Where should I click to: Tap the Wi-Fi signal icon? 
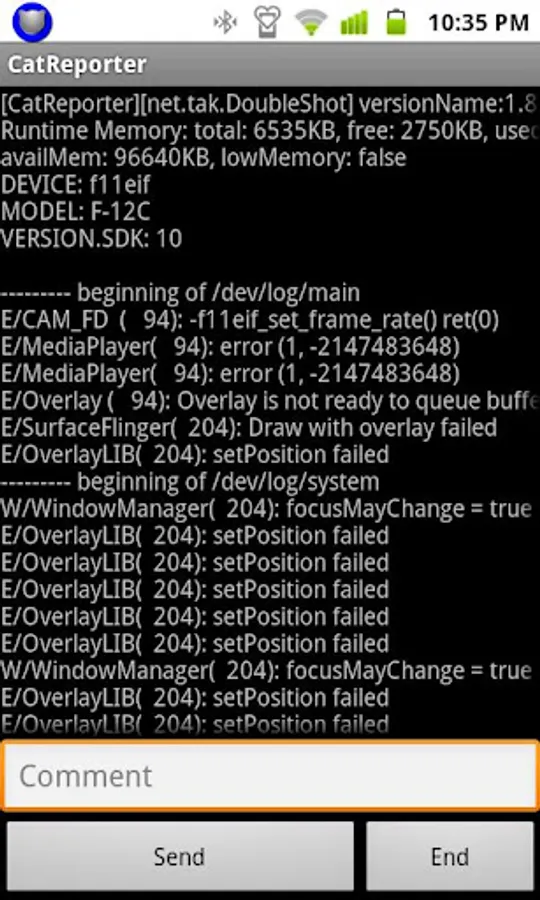(x=311, y=23)
